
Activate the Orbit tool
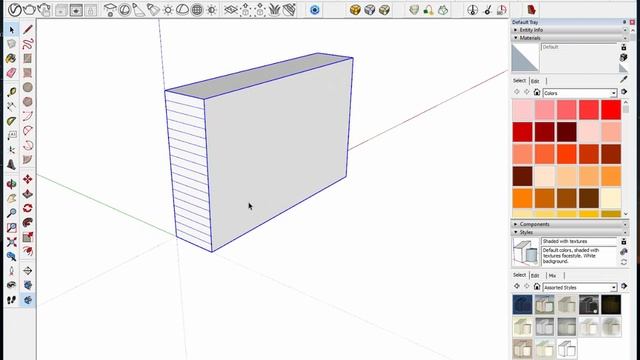(x=11, y=184)
